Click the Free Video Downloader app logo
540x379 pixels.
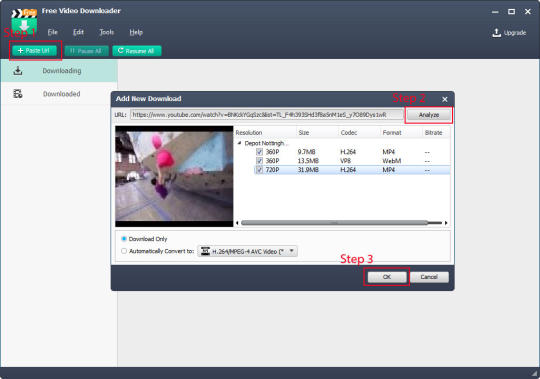(x=24, y=21)
